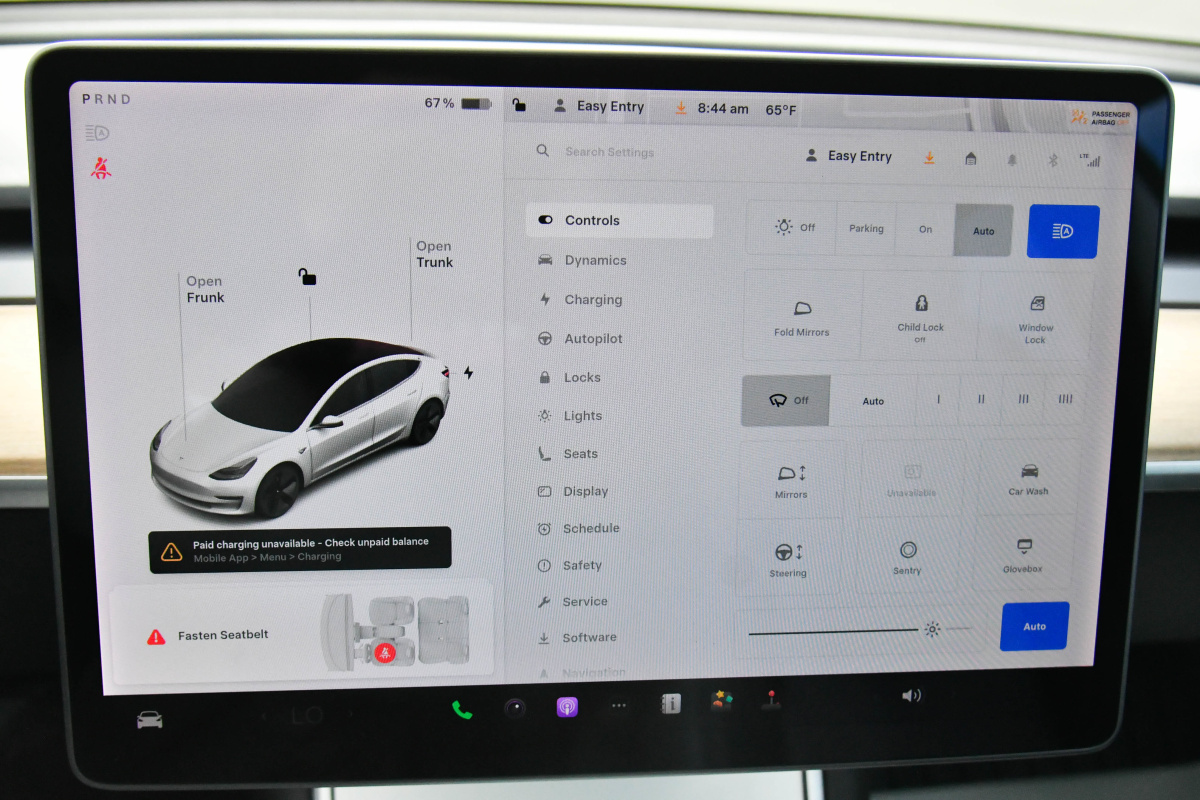Toggle Window Lock
1200x800 pixels.
pos(1035,317)
